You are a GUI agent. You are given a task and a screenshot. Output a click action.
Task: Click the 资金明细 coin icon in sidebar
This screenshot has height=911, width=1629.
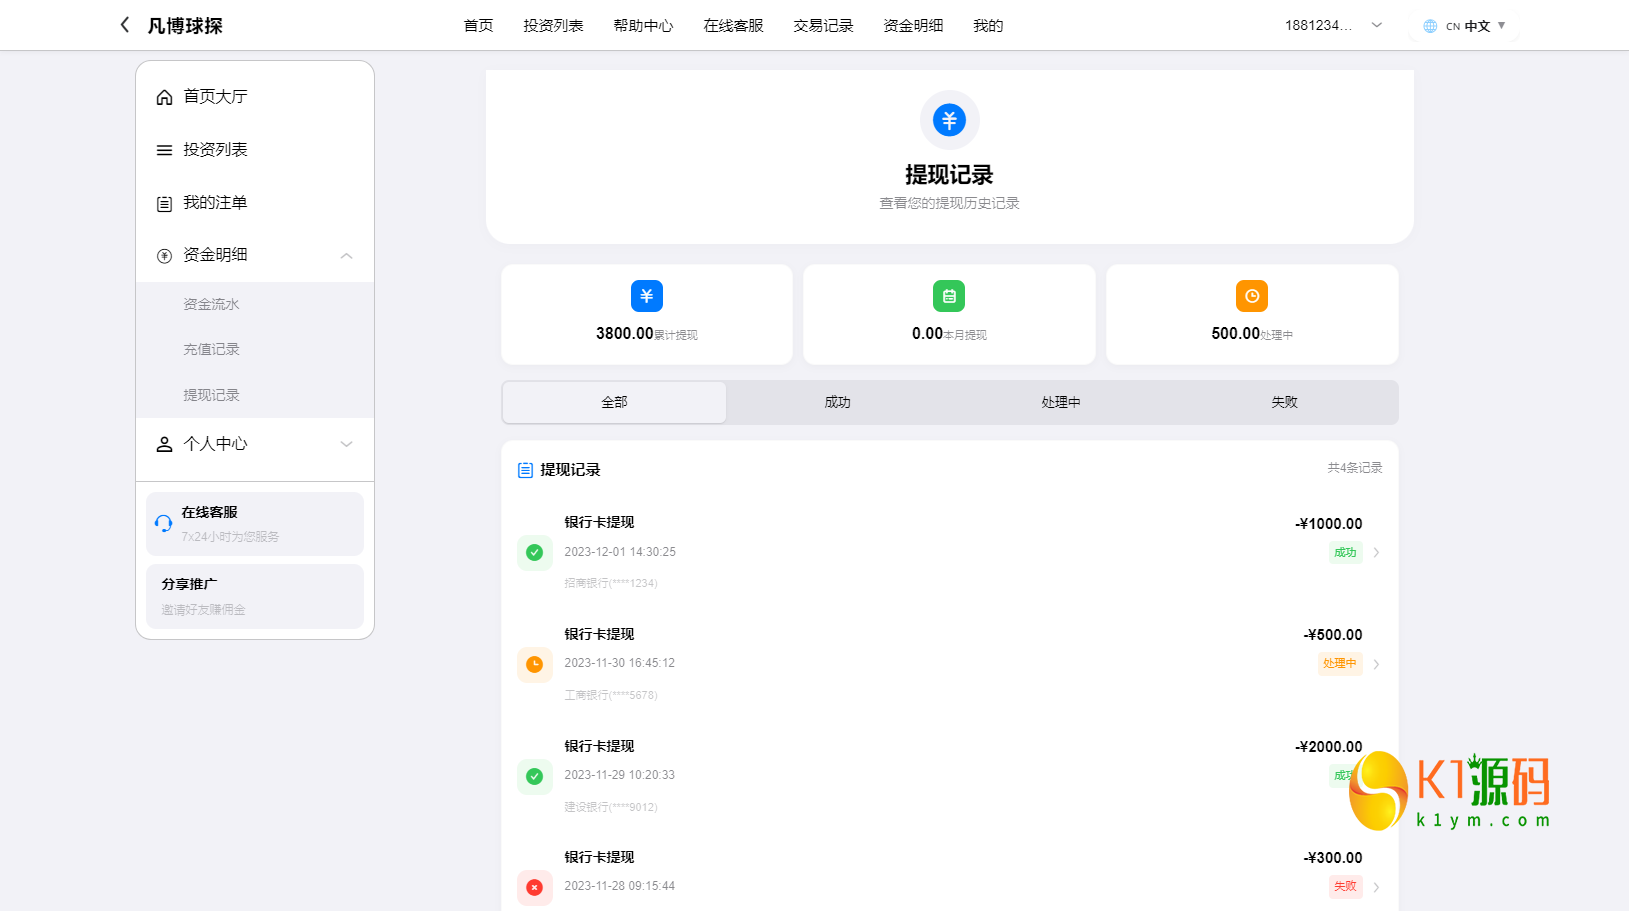click(x=164, y=255)
